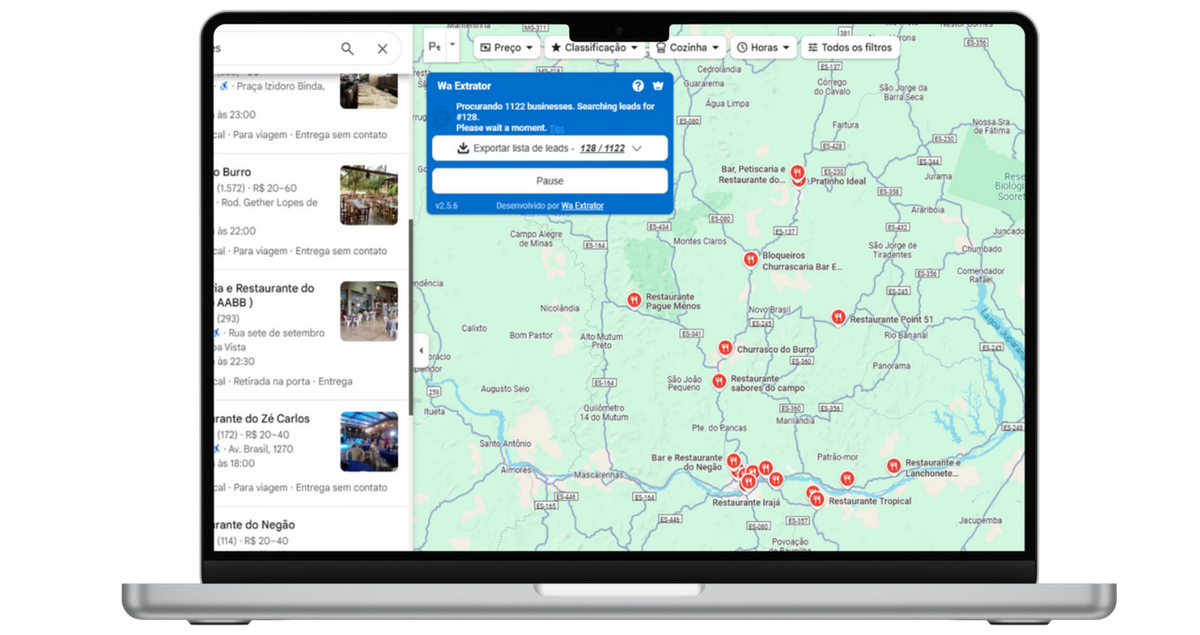Select the Restaurante Tropical map pin
The width and height of the screenshot is (1200, 635).
(x=817, y=499)
